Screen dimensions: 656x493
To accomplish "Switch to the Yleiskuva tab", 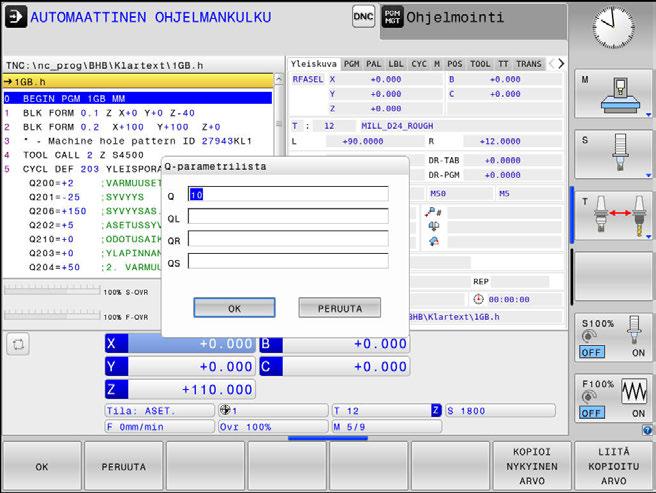I will point(314,64).
